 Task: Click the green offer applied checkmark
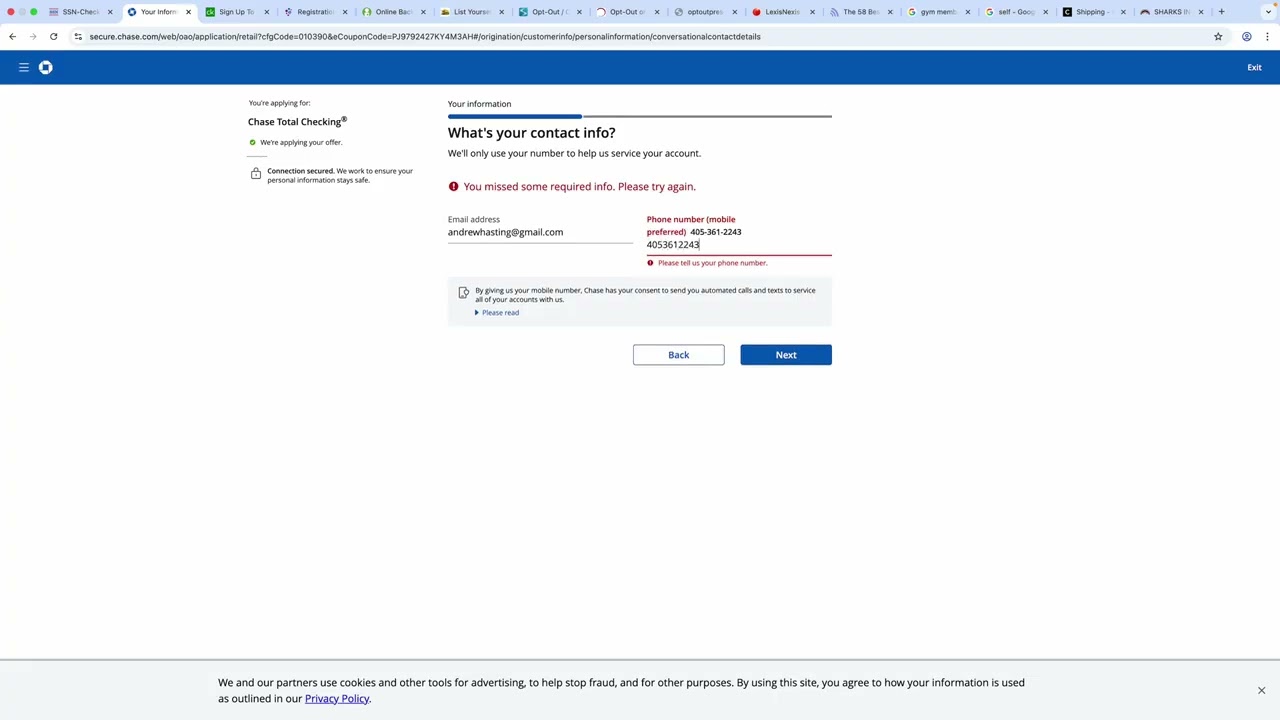[x=252, y=142]
